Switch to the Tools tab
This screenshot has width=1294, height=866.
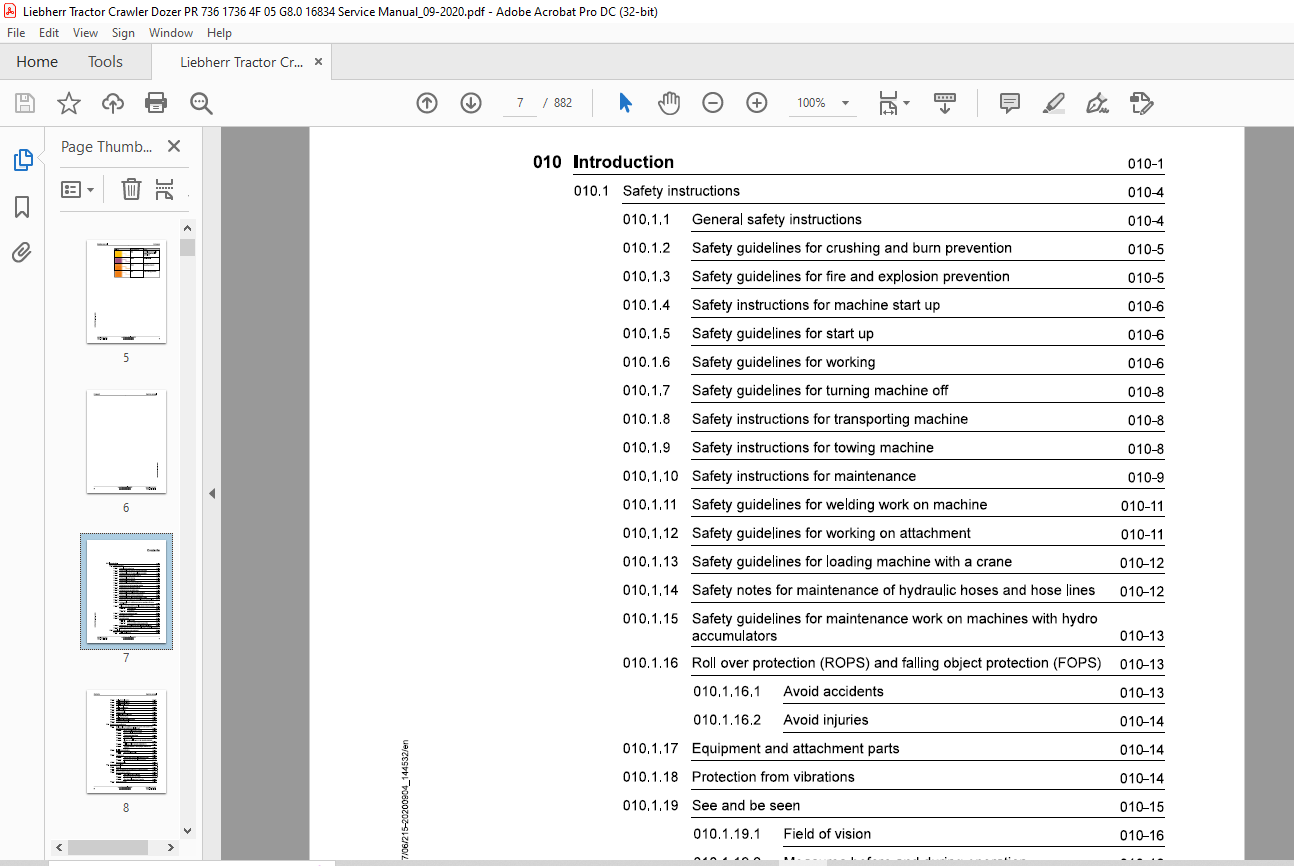coord(105,62)
